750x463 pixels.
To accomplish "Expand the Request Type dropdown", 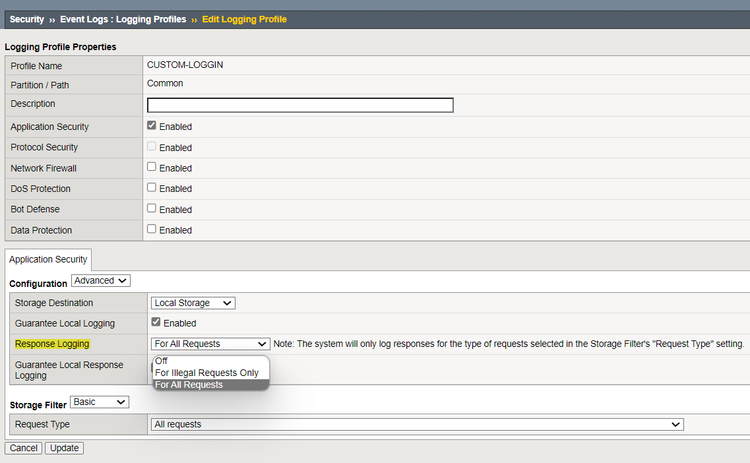I will tap(417, 424).
